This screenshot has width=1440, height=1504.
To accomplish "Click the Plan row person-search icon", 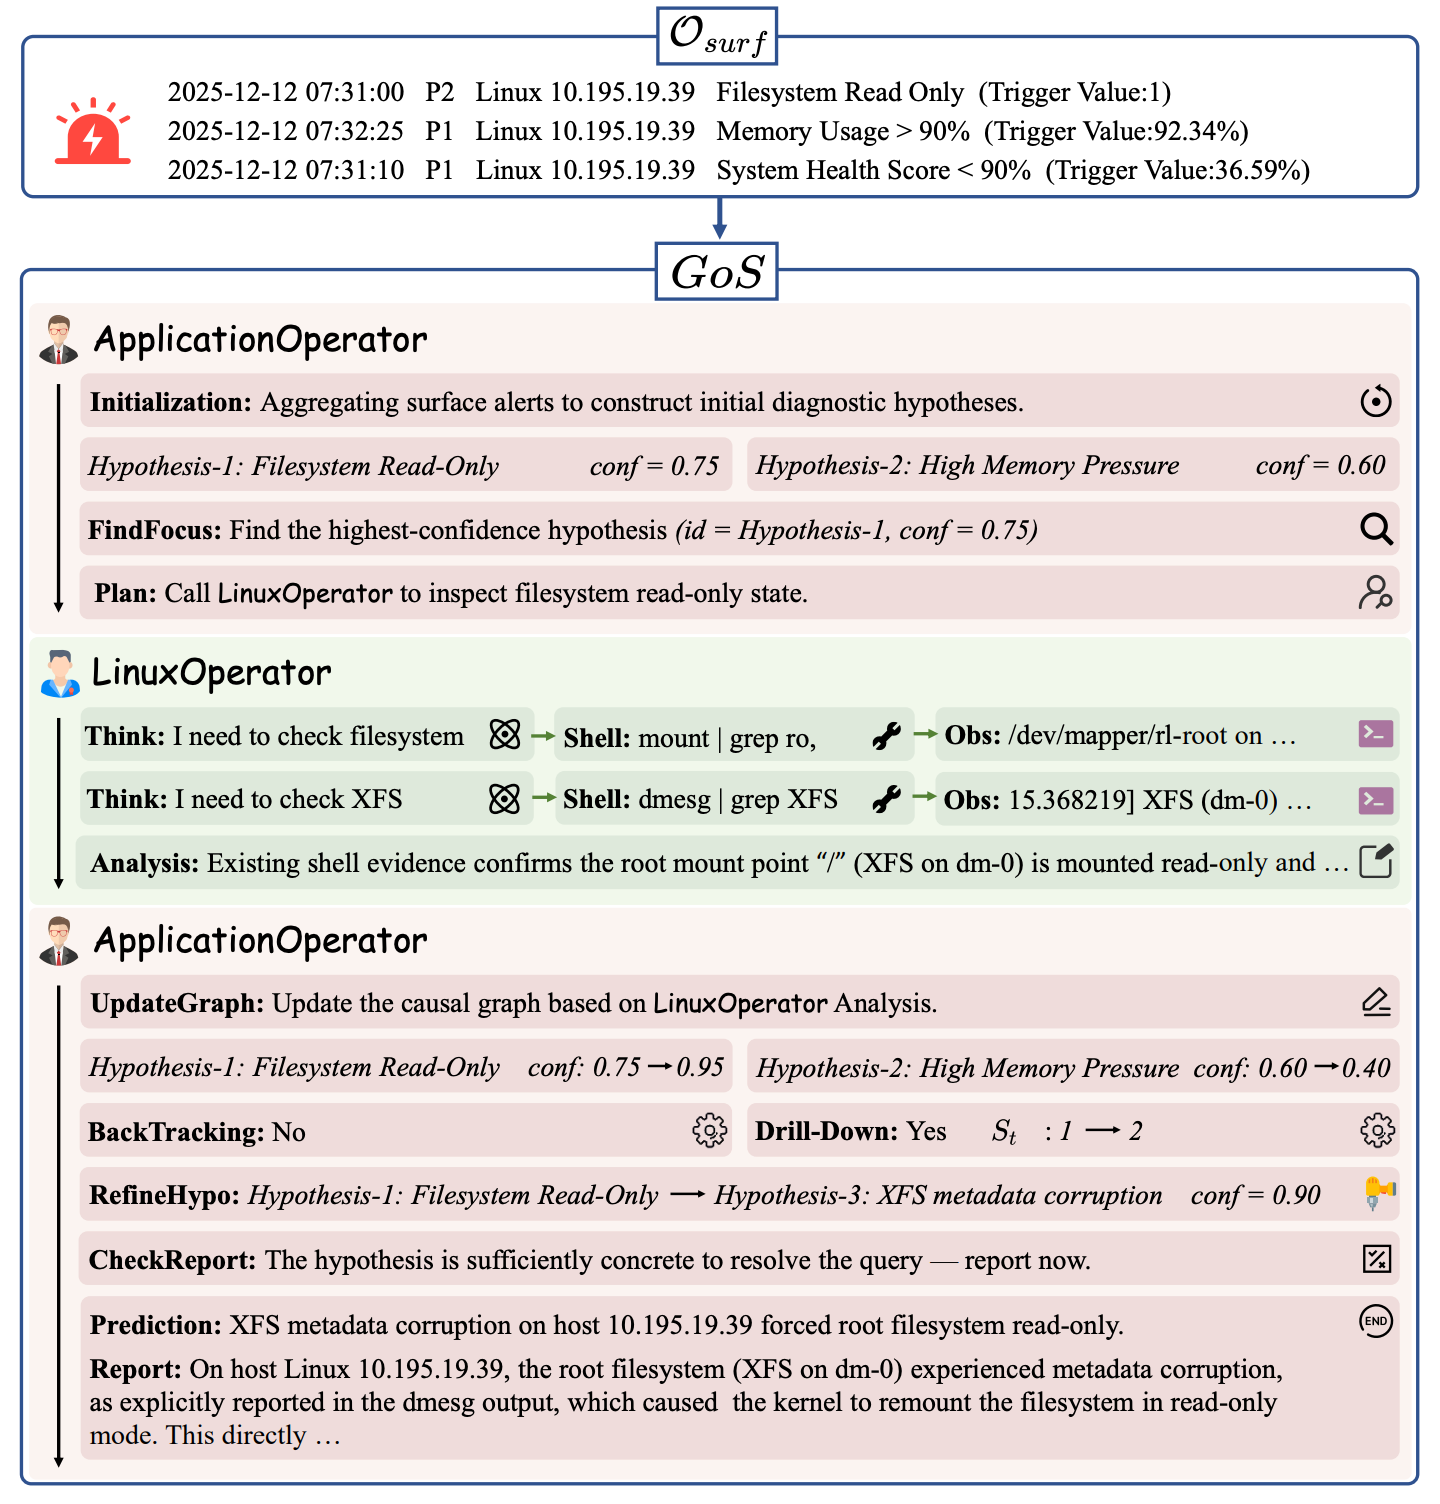I will click(x=1376, y=593).
